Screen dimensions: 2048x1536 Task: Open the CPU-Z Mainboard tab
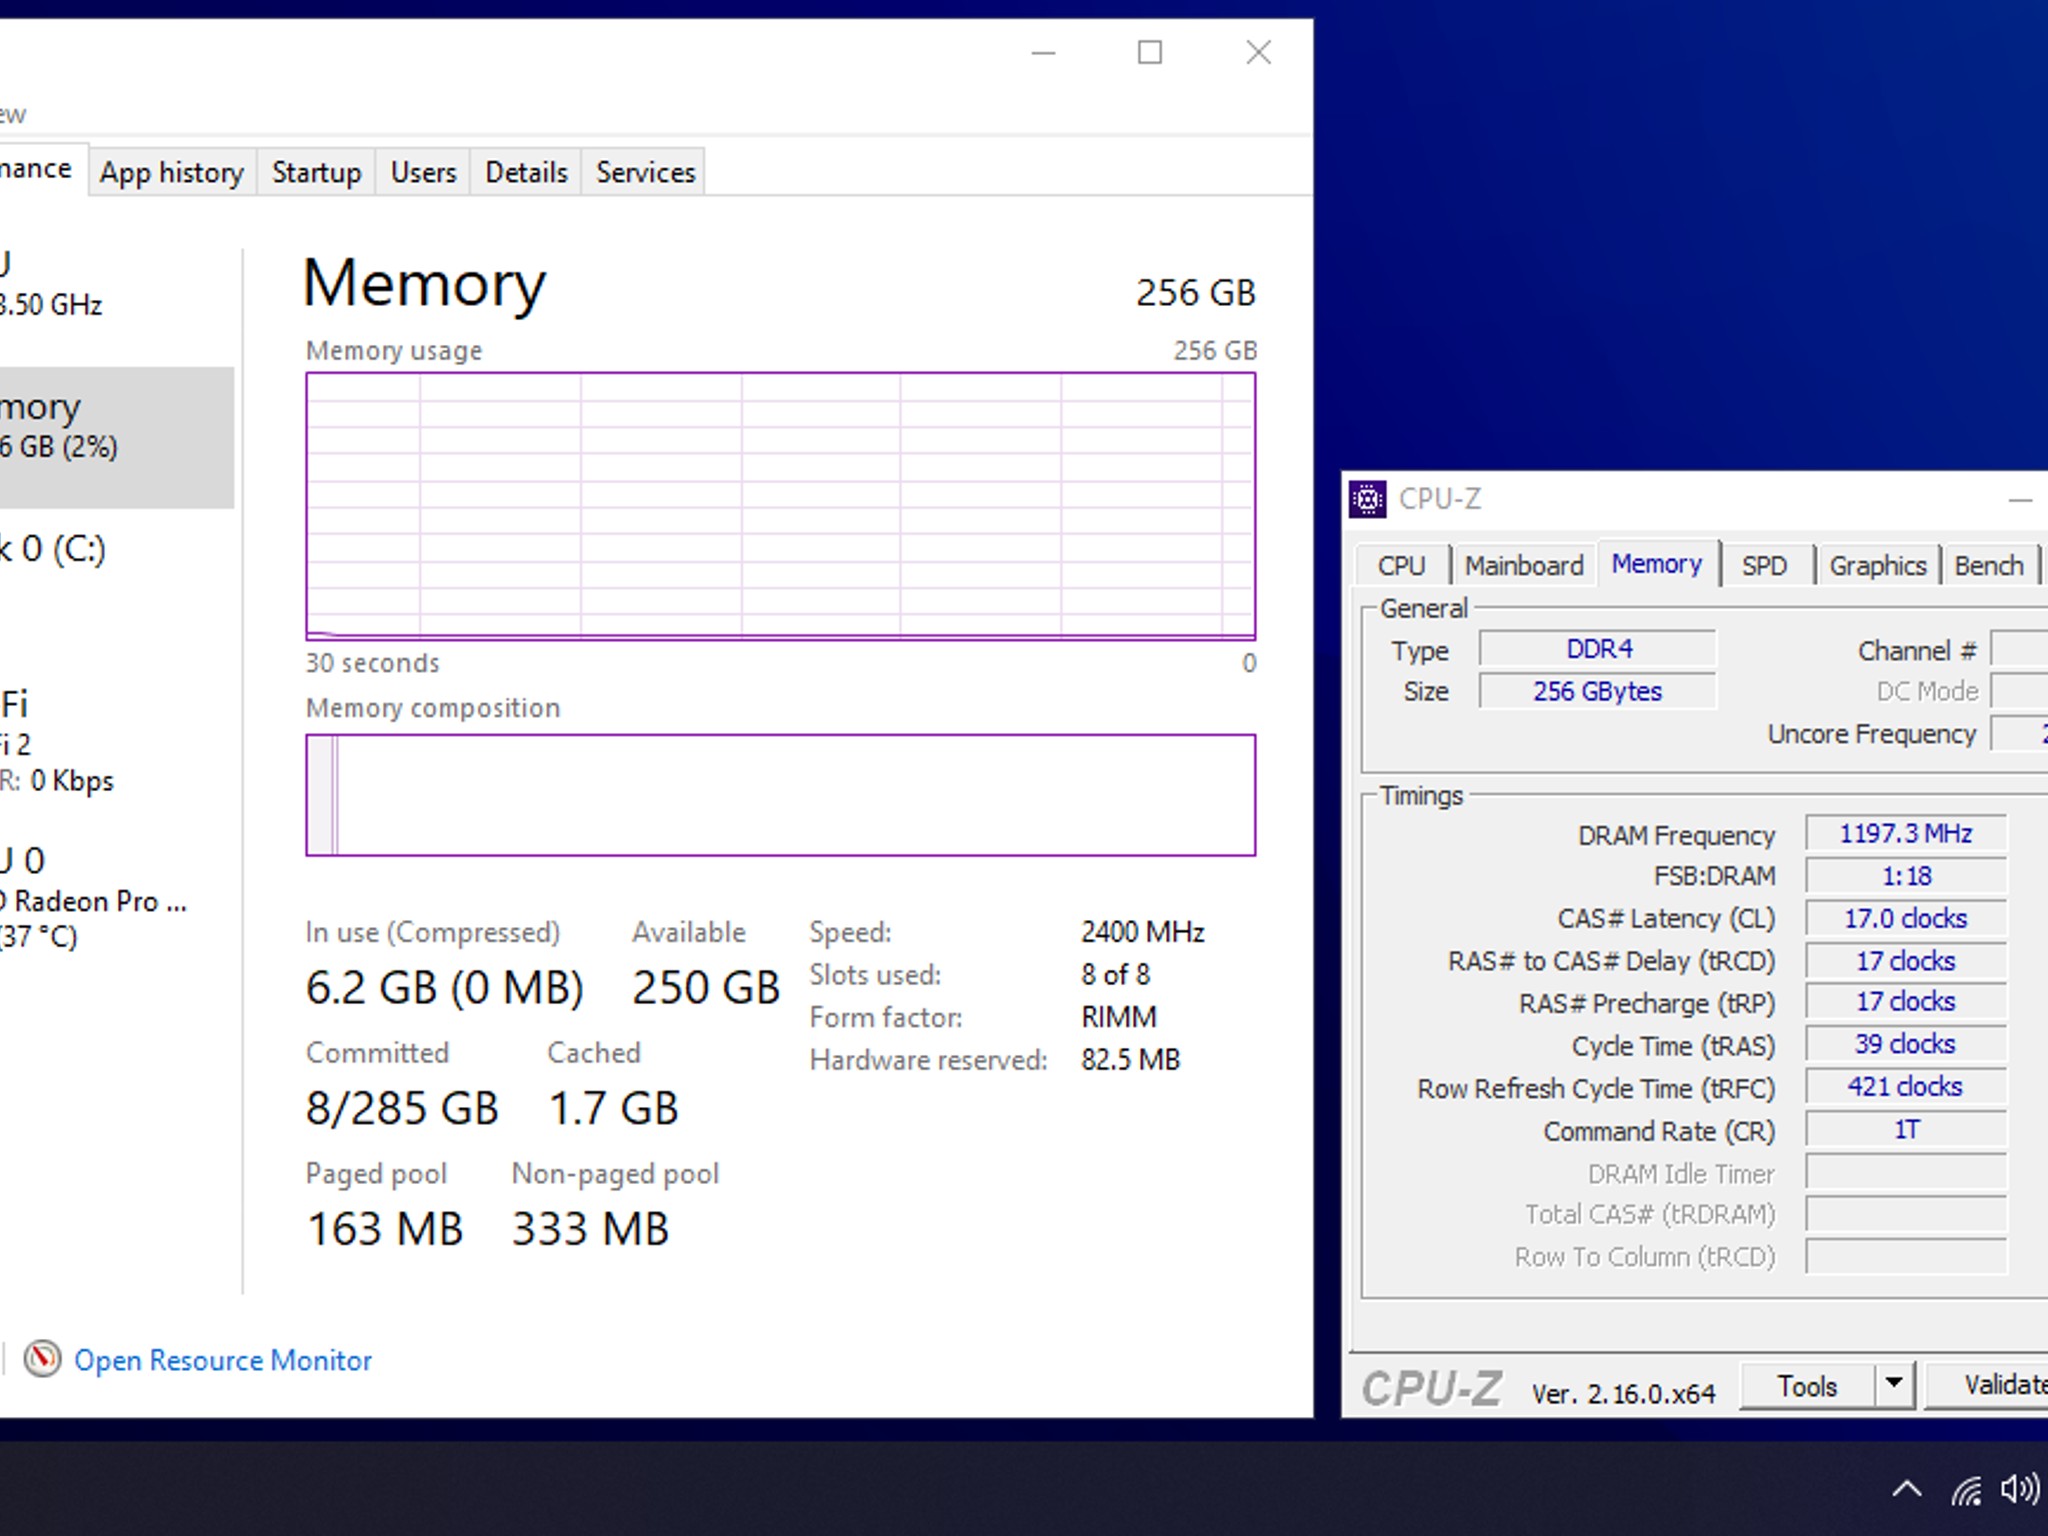pyautogui.click(x=1524, y=565)
